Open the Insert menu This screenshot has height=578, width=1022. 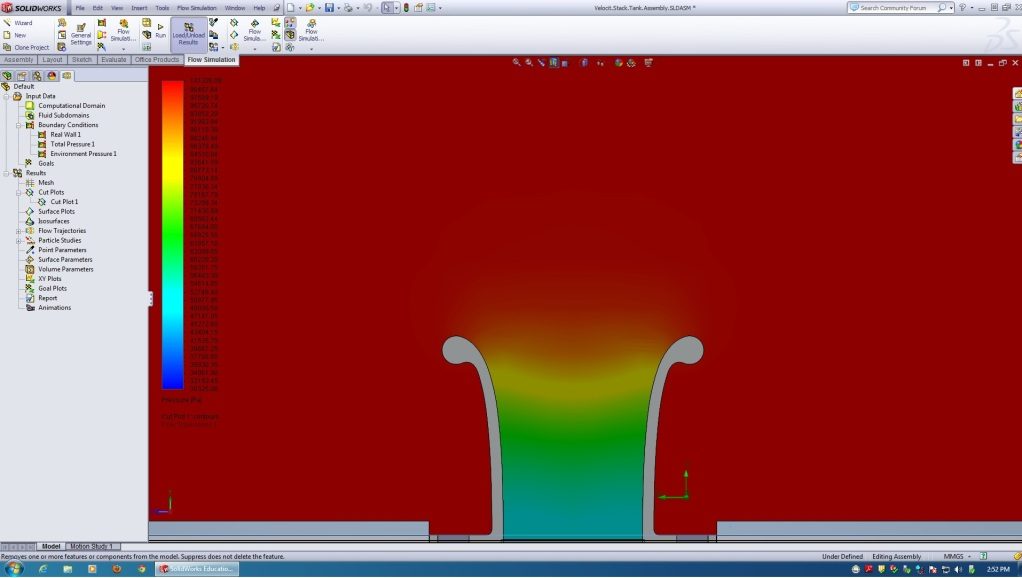tap(139, 8)
